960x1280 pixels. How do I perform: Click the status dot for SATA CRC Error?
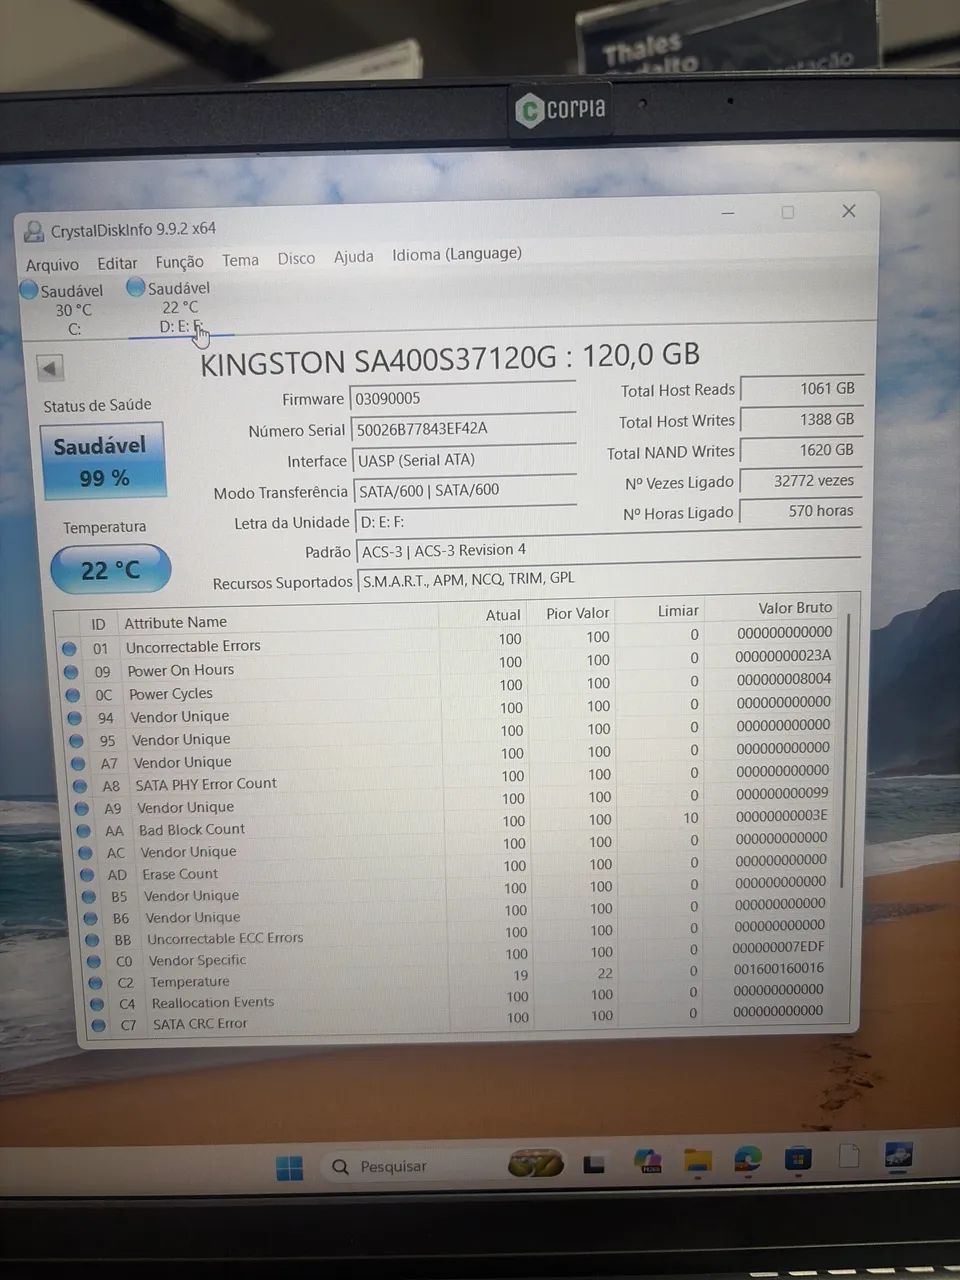click(x=98, y=1025)
